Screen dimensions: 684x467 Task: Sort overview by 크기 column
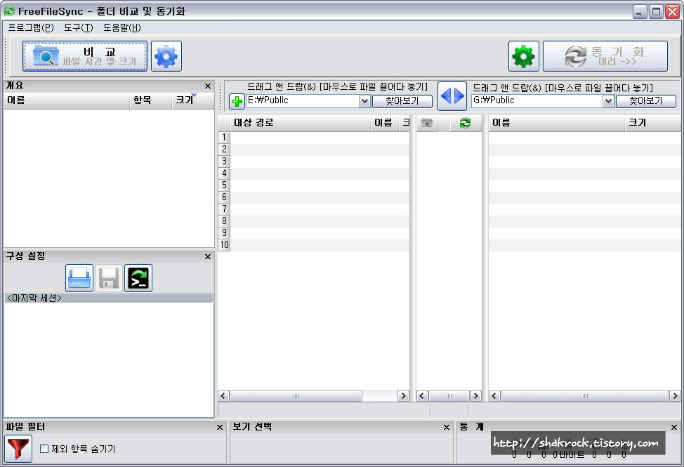[193, 100]
